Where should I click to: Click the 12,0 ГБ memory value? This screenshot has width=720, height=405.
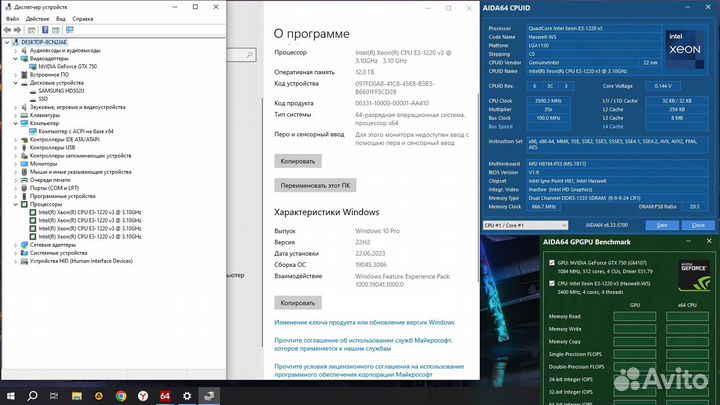click(x=365, y=72)
